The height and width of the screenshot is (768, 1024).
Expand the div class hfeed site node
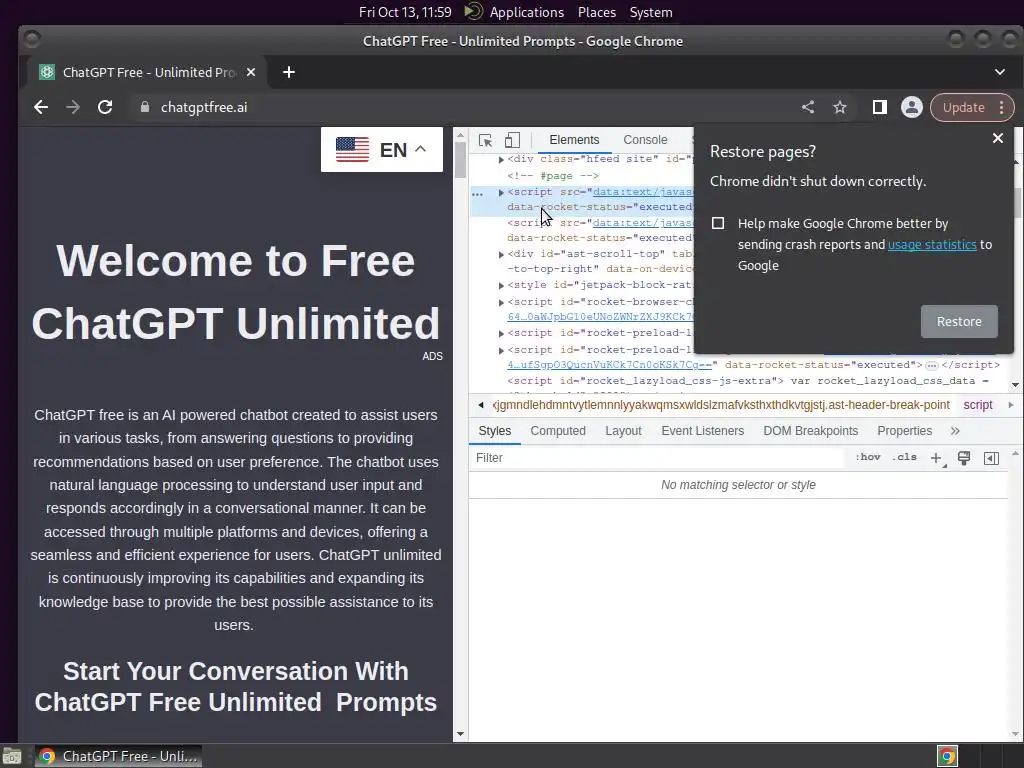pos(501,159)
